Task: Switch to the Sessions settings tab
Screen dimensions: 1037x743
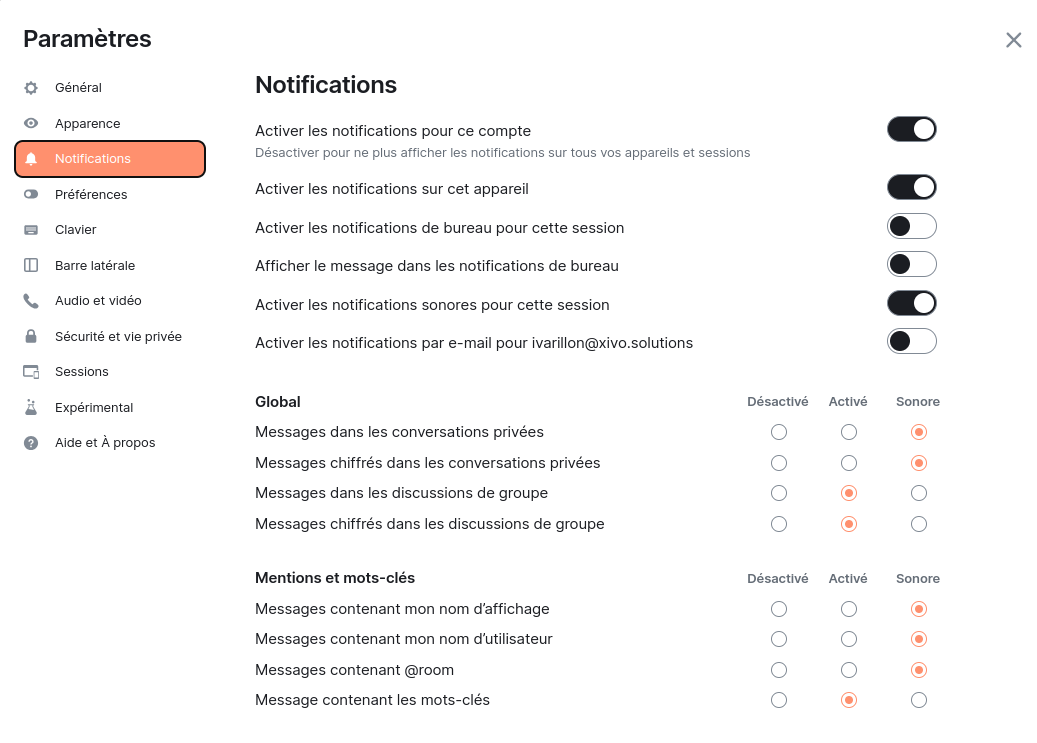Action: click(82, 372)
